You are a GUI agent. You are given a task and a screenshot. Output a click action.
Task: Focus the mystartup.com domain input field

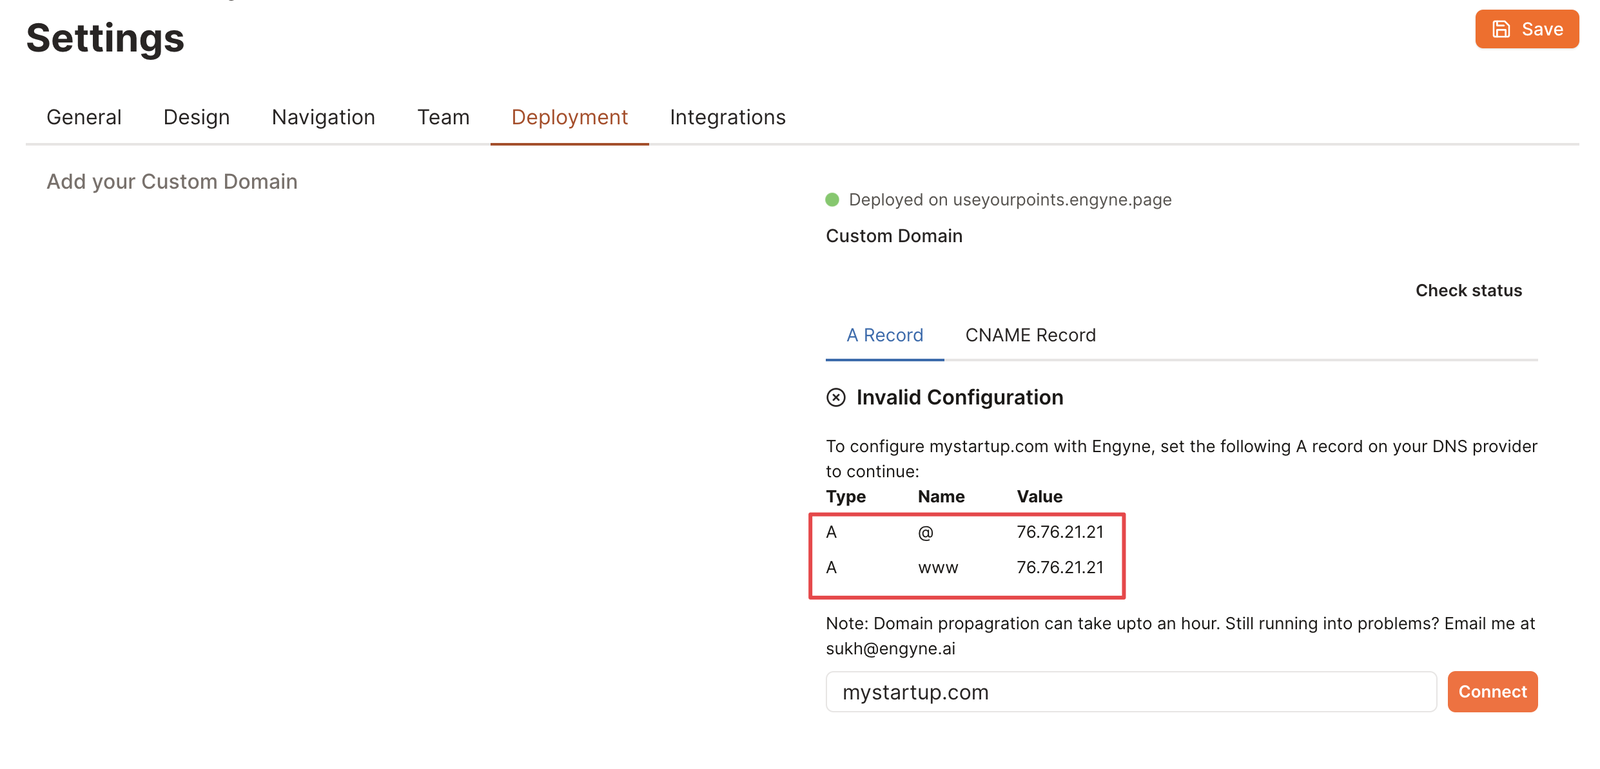(1131, 692)
